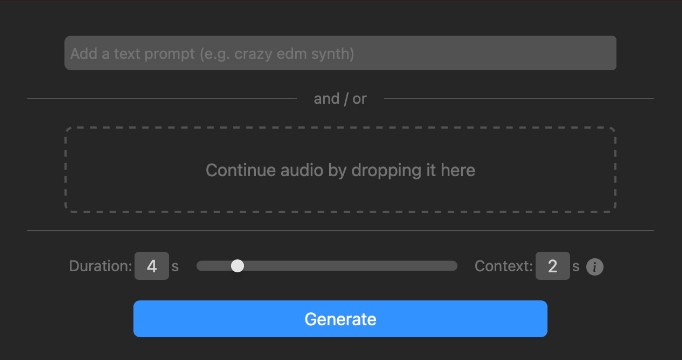Click the number 4 in the Duration box
682x360 pixels.
click(151, 266)
